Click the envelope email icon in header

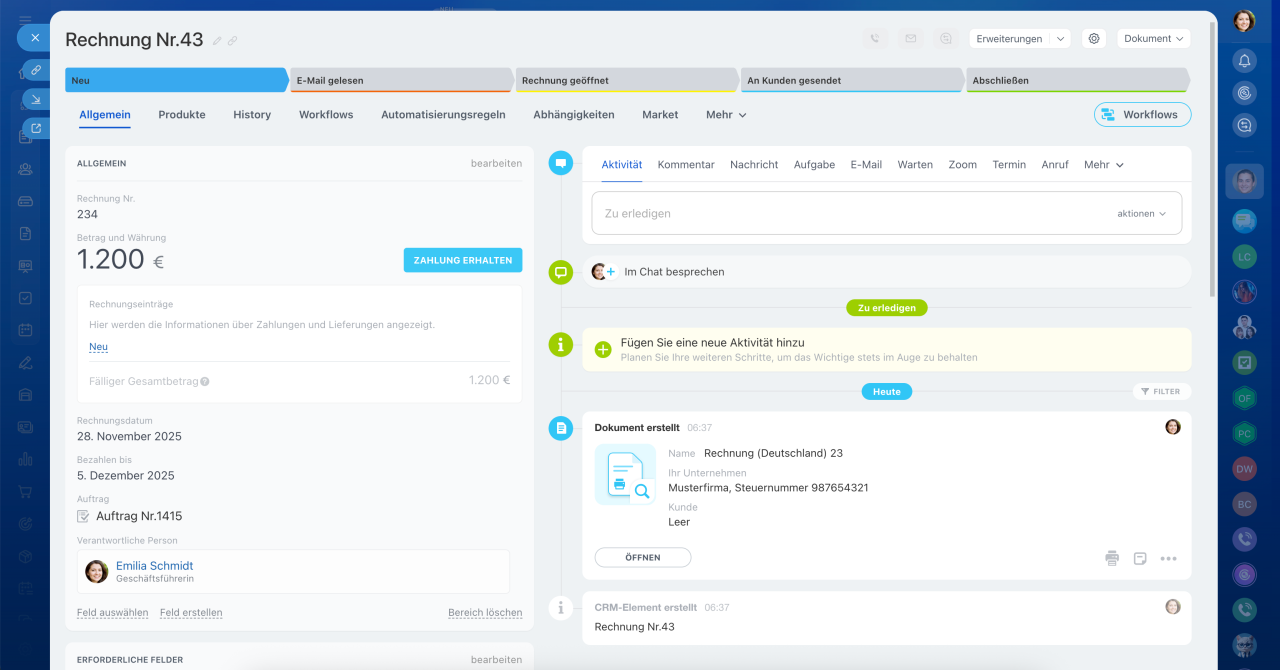910,39
